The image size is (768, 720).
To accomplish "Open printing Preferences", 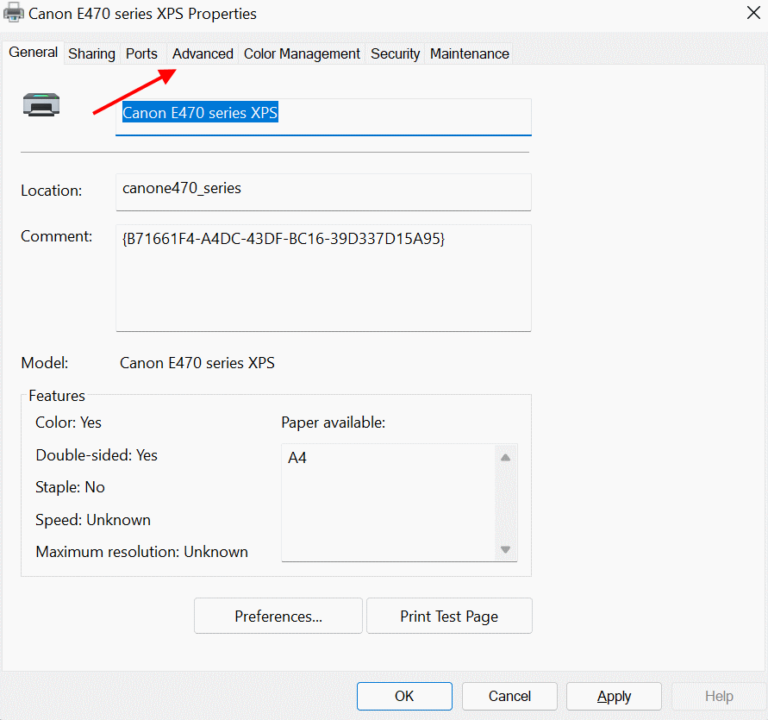I will [278, 616].
